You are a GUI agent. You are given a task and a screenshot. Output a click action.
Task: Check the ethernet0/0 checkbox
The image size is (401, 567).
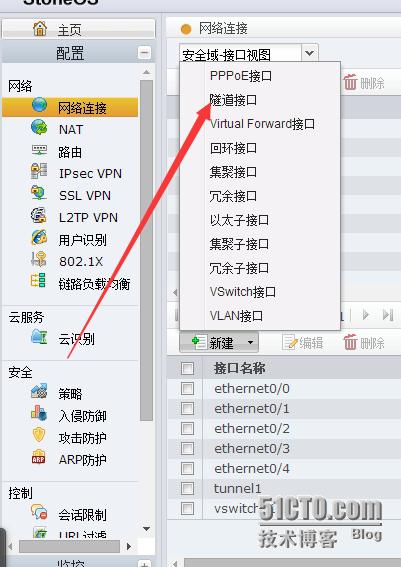(x=187, y=389)
